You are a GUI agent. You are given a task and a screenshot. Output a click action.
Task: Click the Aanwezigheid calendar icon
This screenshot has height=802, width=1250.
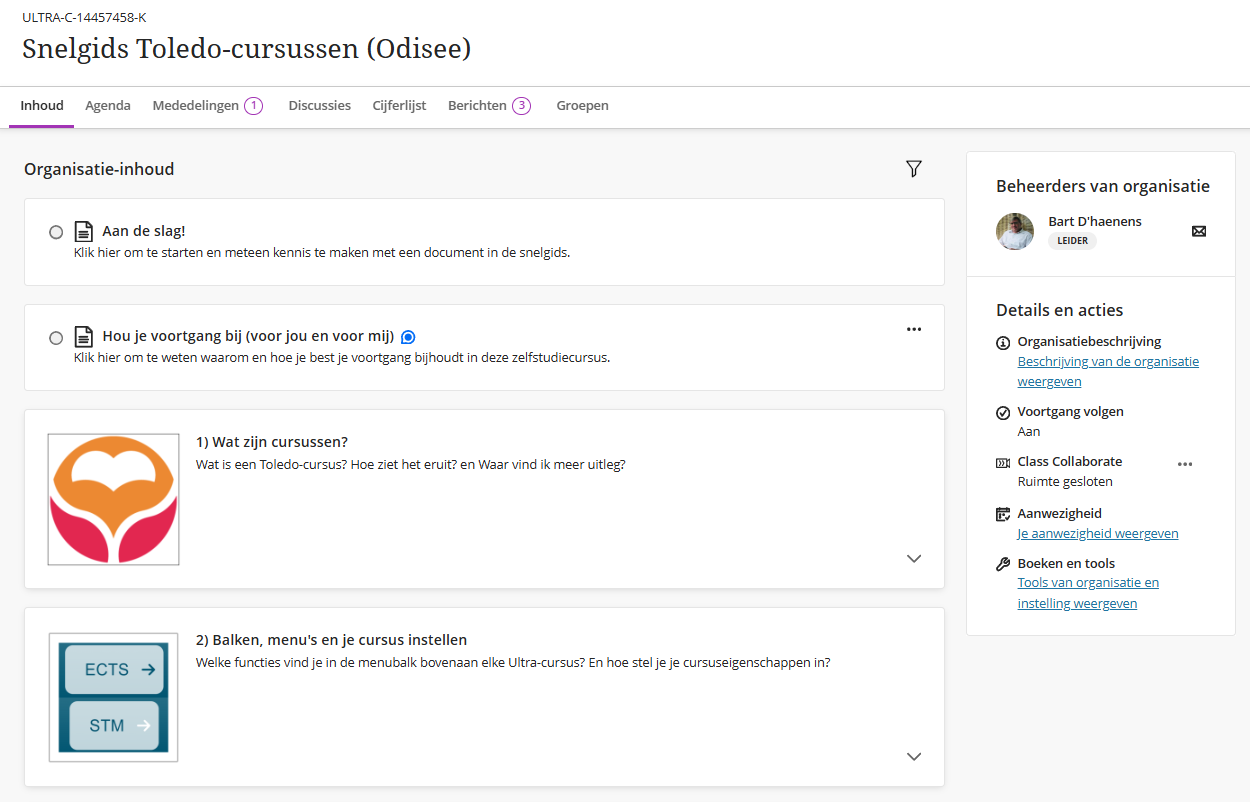tap(1003, 514)
